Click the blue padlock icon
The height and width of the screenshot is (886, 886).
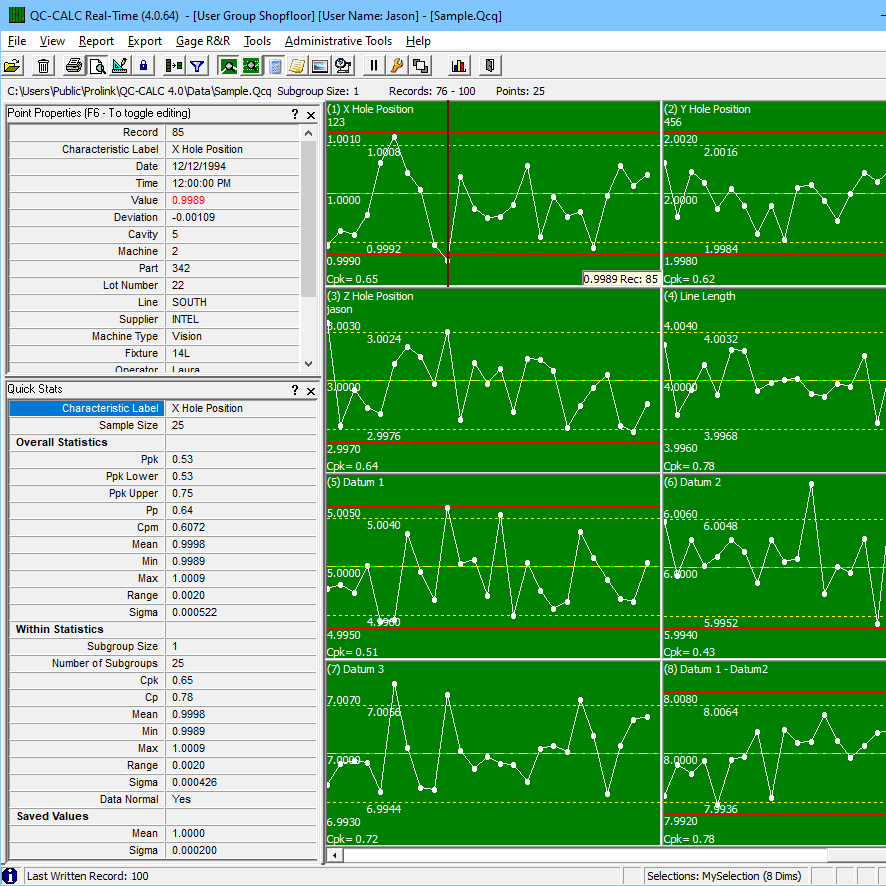coord(144,66)
